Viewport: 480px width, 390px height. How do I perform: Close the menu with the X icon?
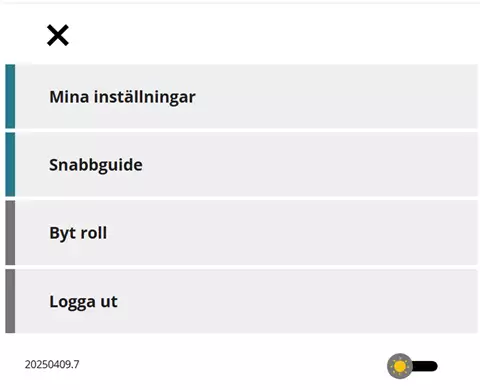click(58, 35)
